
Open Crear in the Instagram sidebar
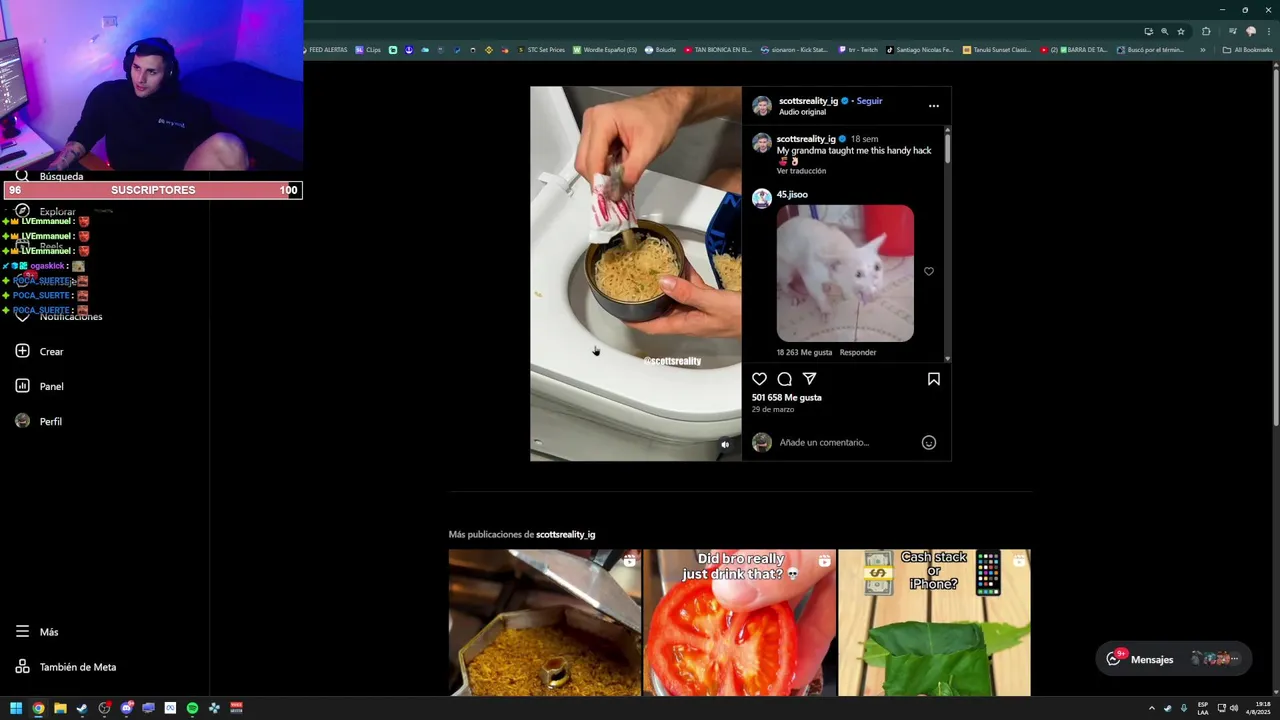[40, 351]
